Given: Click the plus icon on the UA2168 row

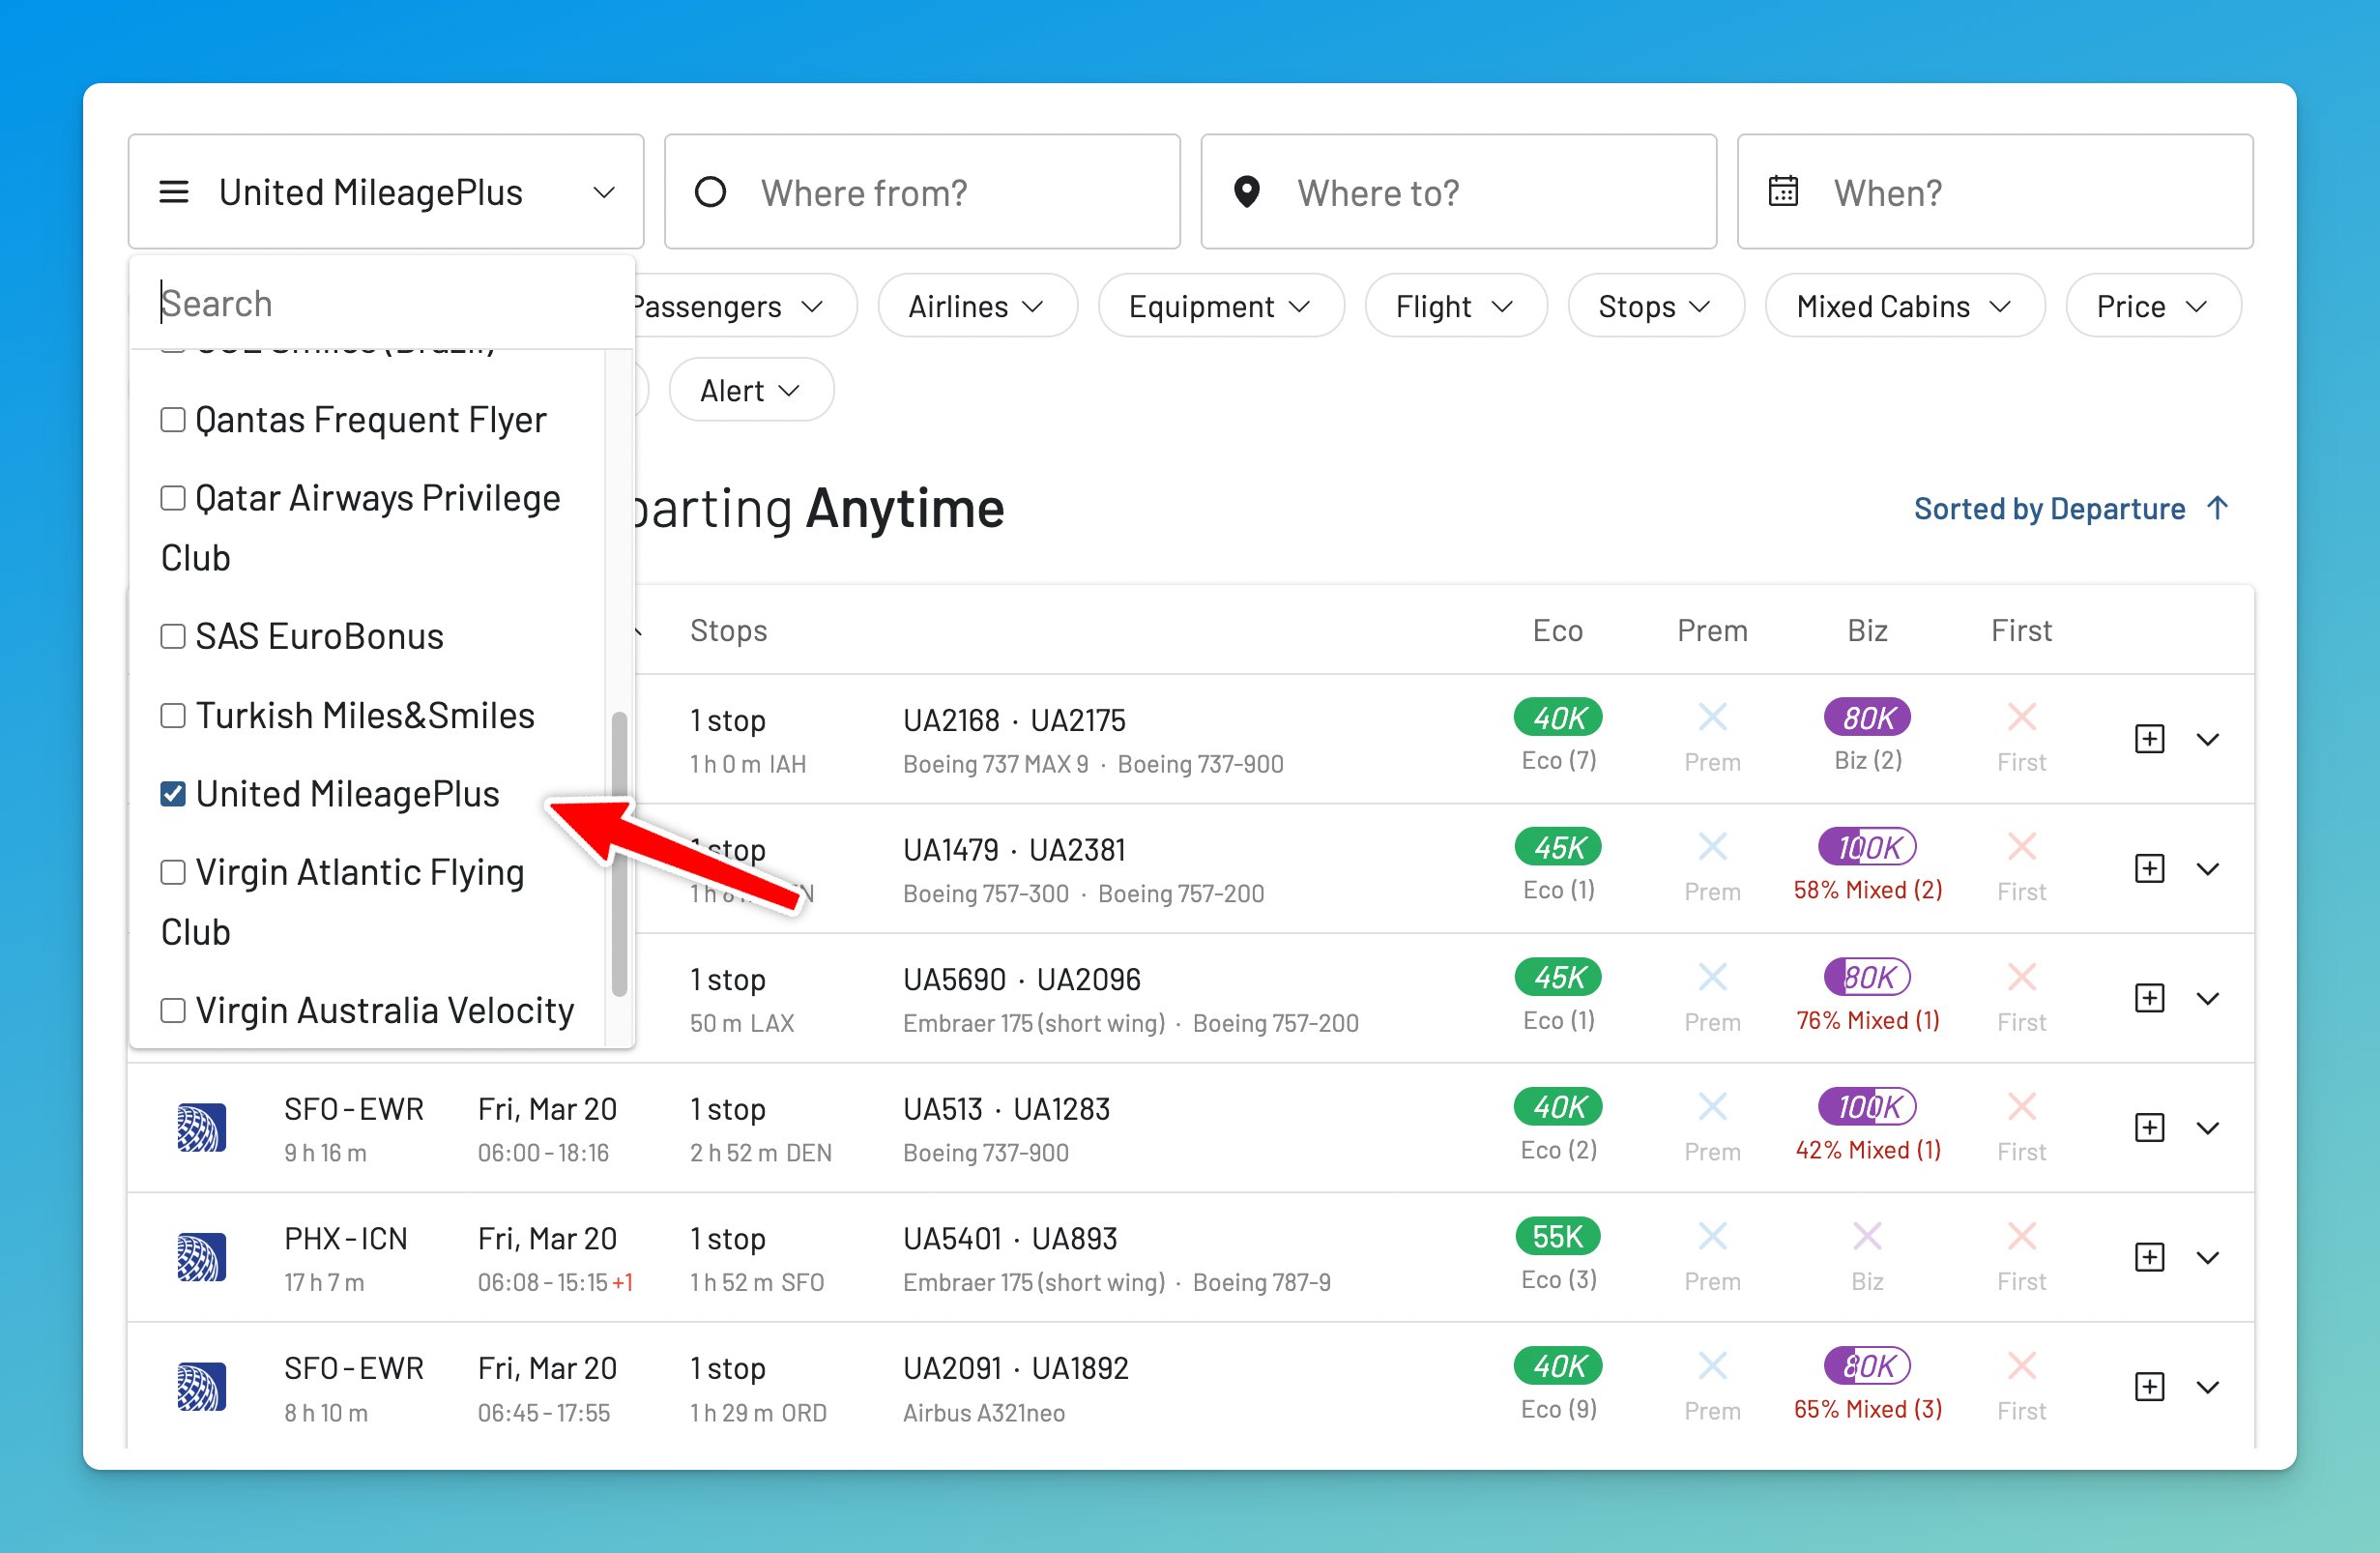Looking at the screenshot, I should [x=2148, y=739].
